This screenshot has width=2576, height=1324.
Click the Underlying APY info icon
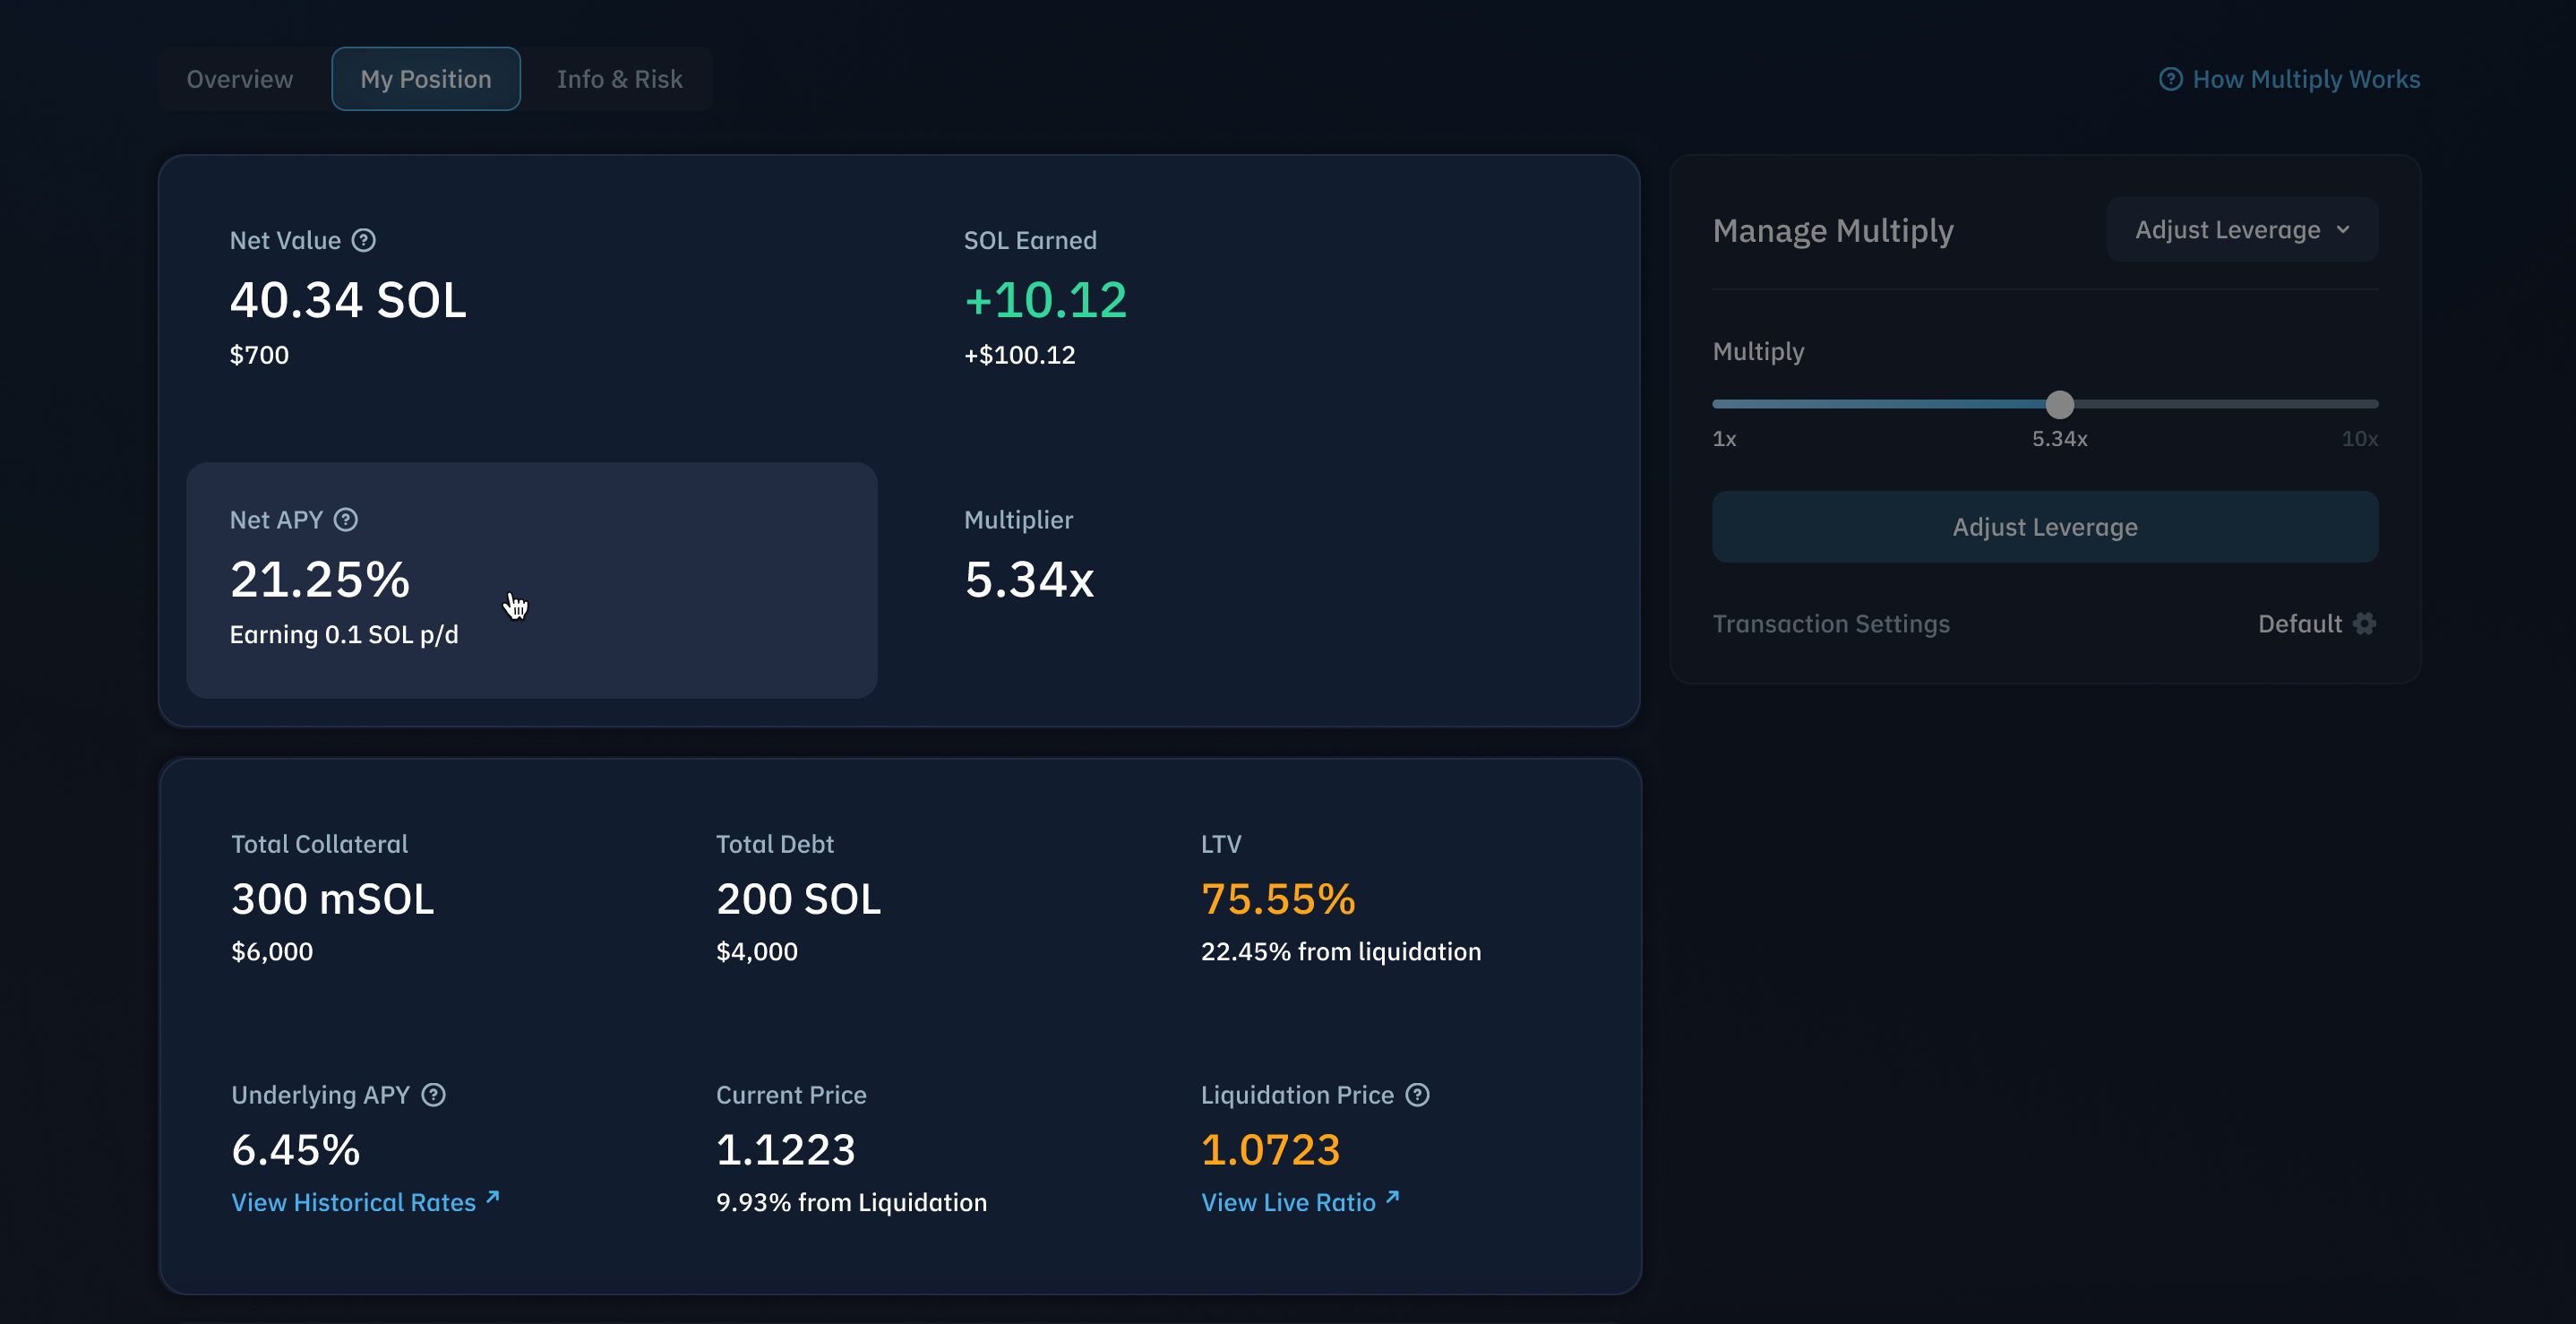point(433,1095)
